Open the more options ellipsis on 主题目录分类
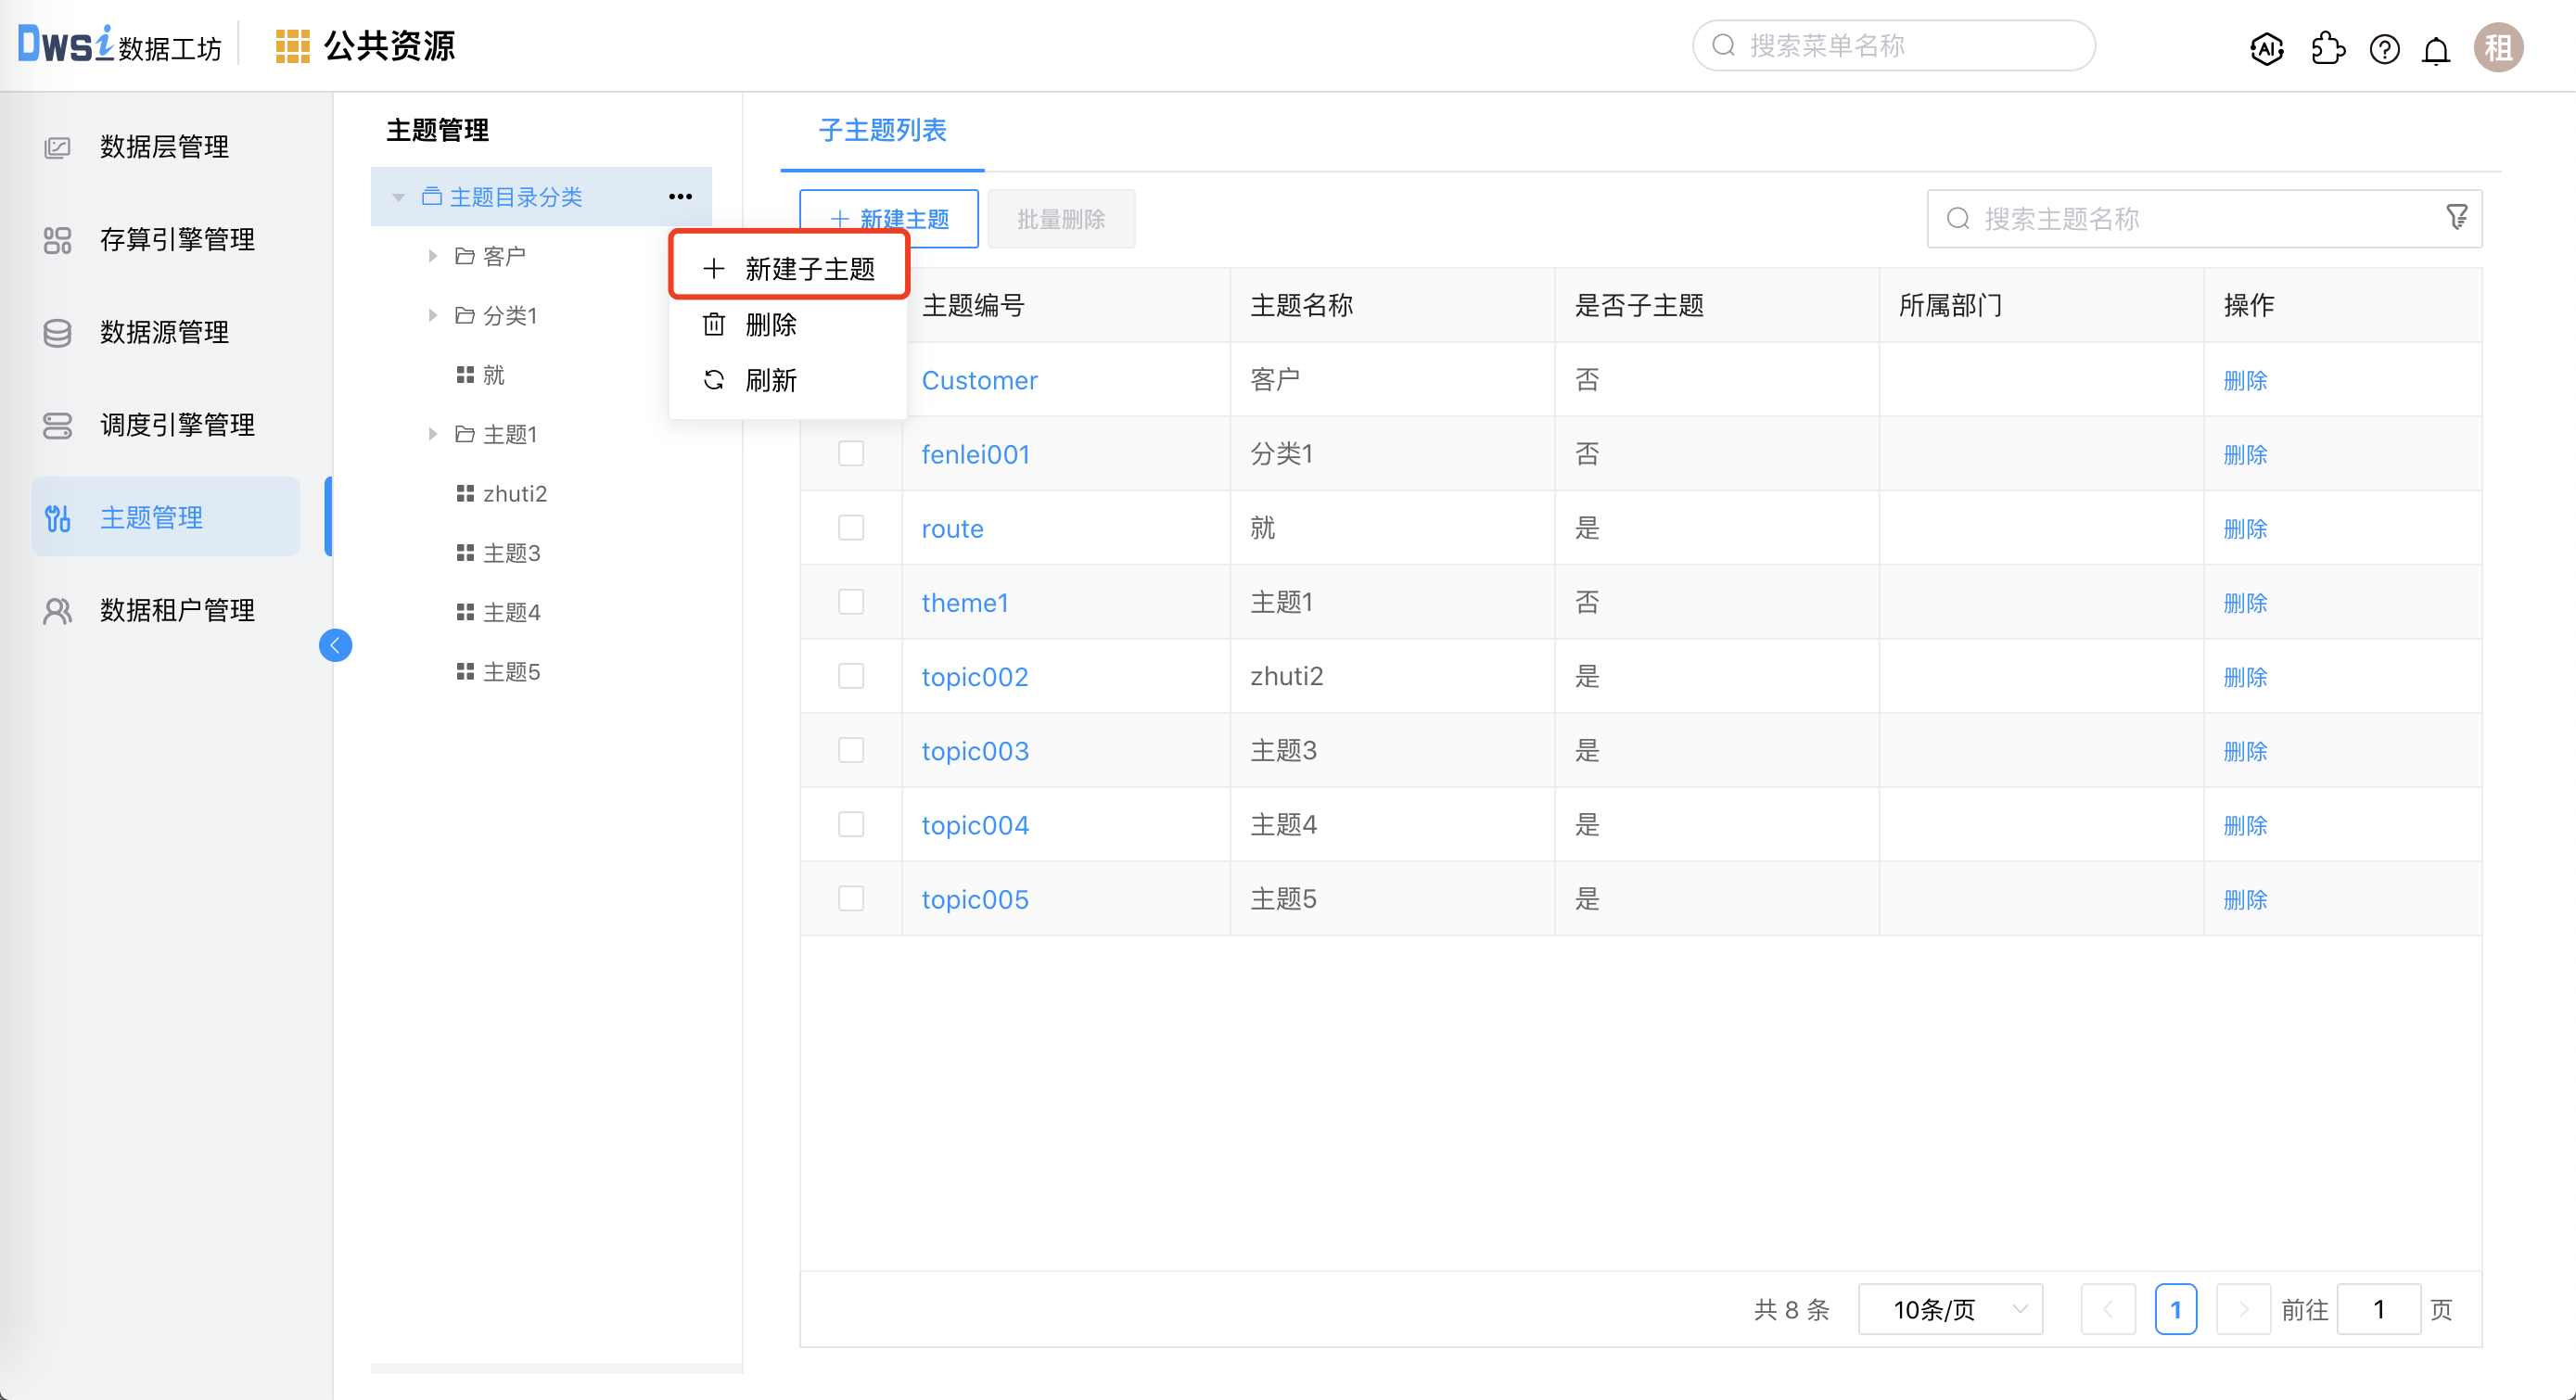2576x1400 pixels. click(680, 197)
